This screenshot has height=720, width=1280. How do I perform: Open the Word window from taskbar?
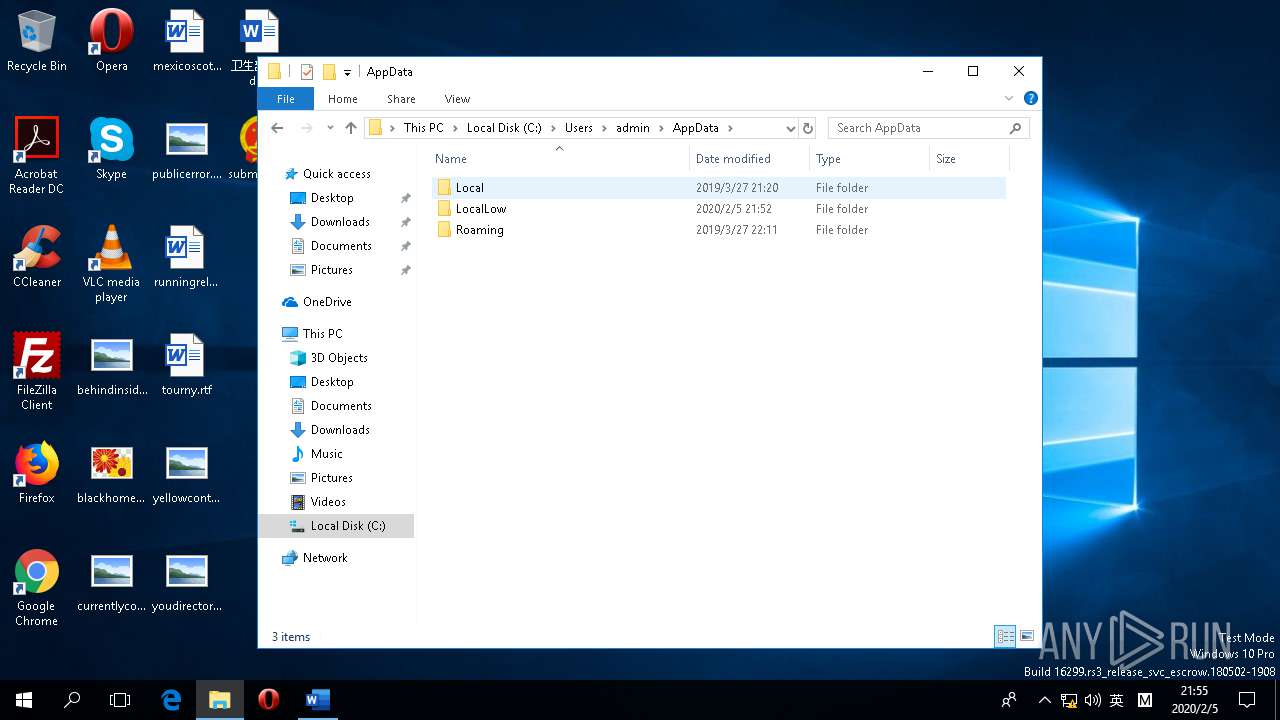[317, 700]
